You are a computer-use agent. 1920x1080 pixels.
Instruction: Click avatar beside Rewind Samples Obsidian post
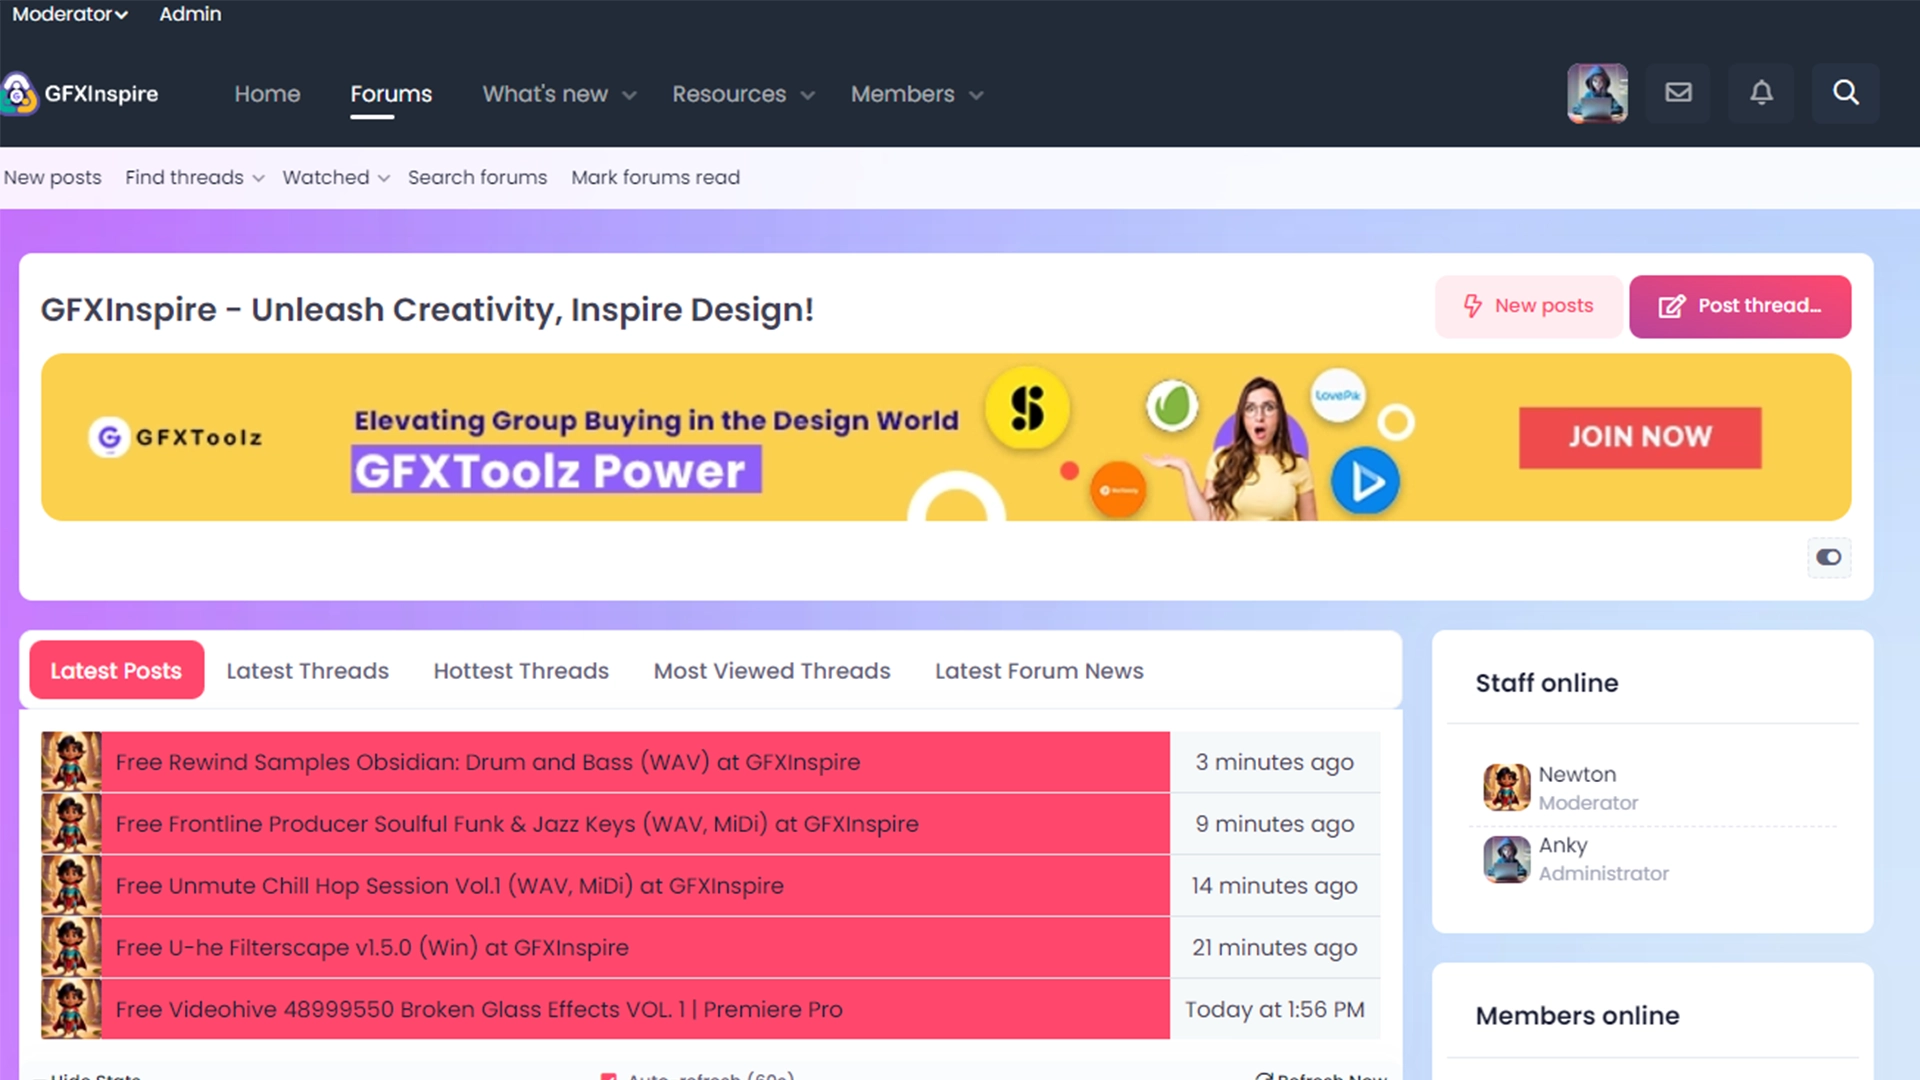click(x=70, y=762)
